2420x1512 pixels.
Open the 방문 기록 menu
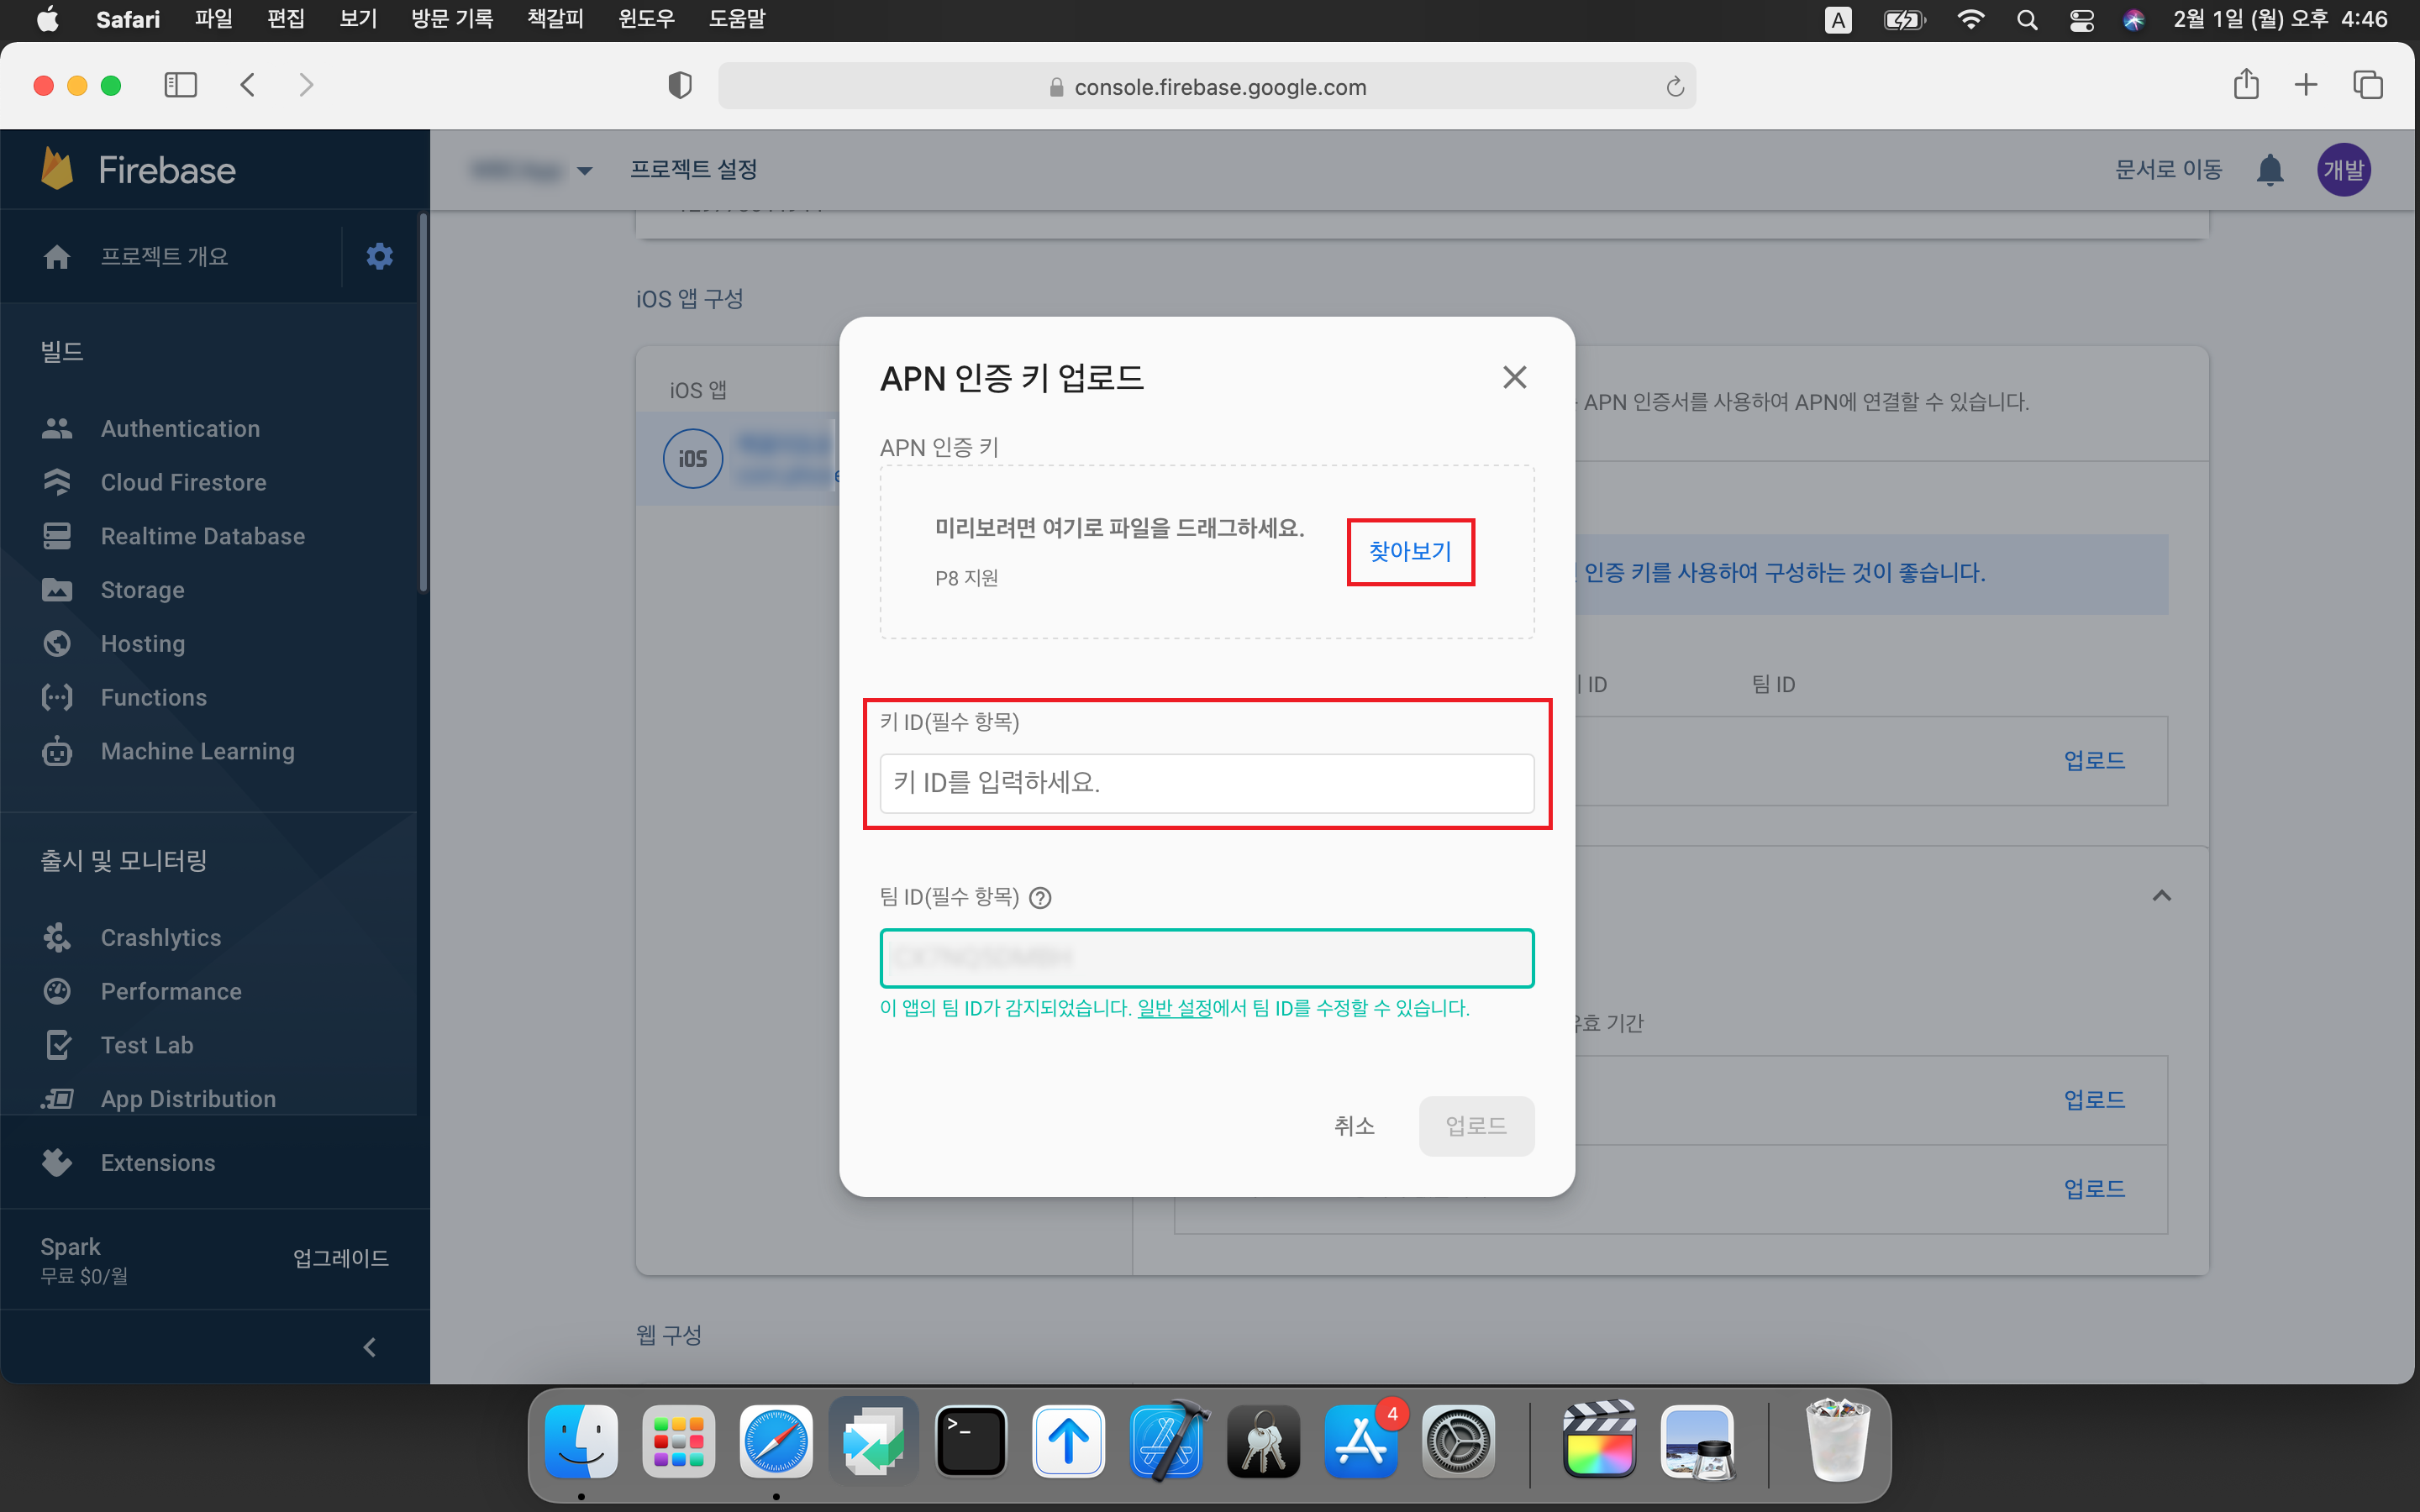coord(452,19)
